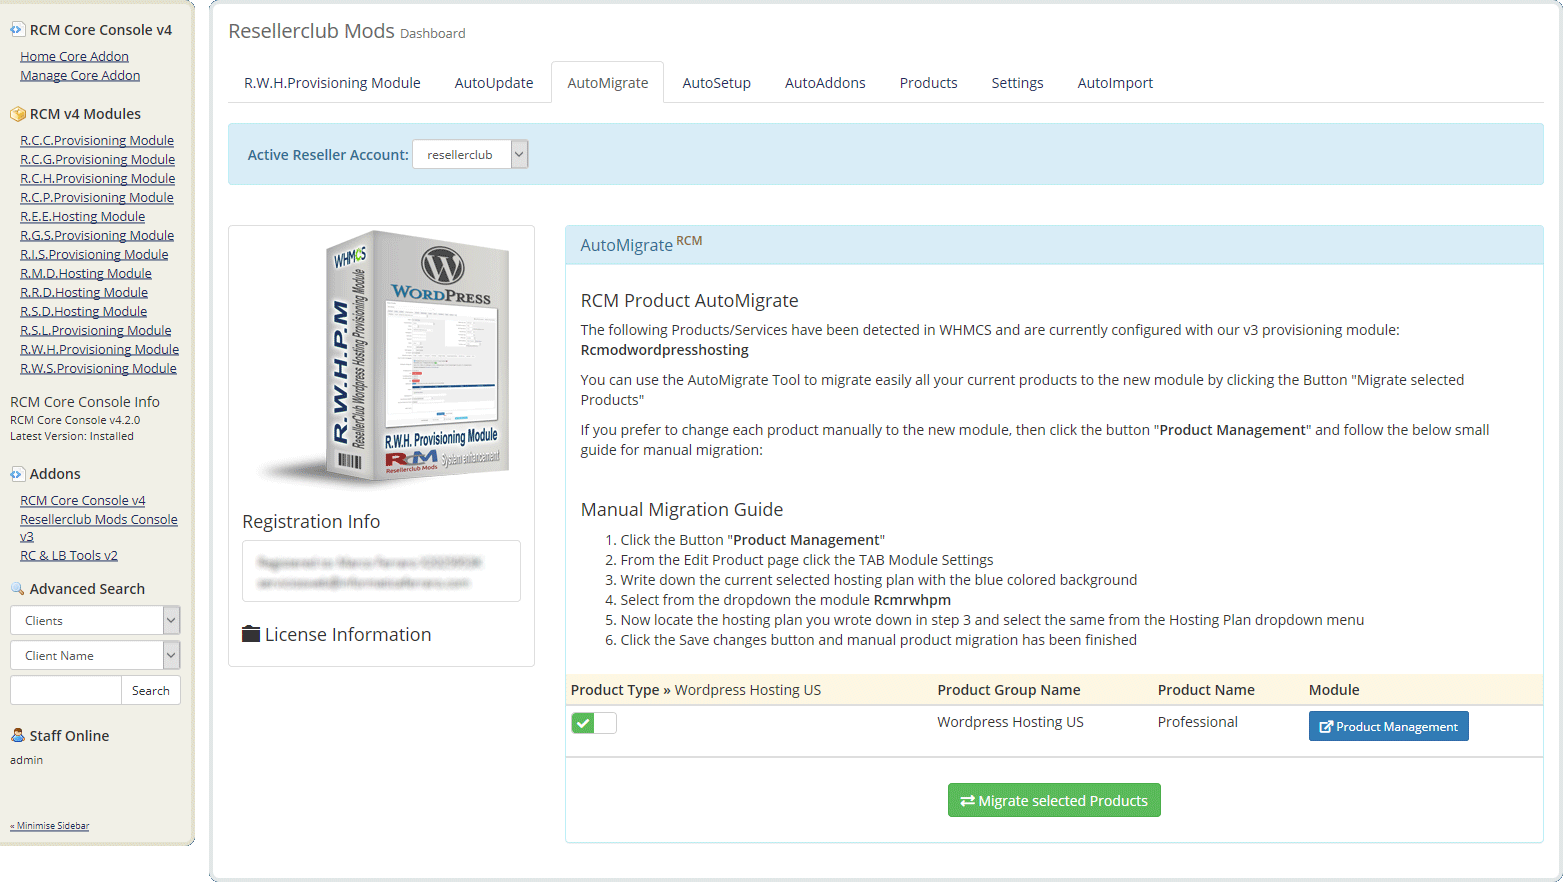Open R.C.P.Provisioning Module link
This screenshot has height=882, width=1563.
coord(97,198)
